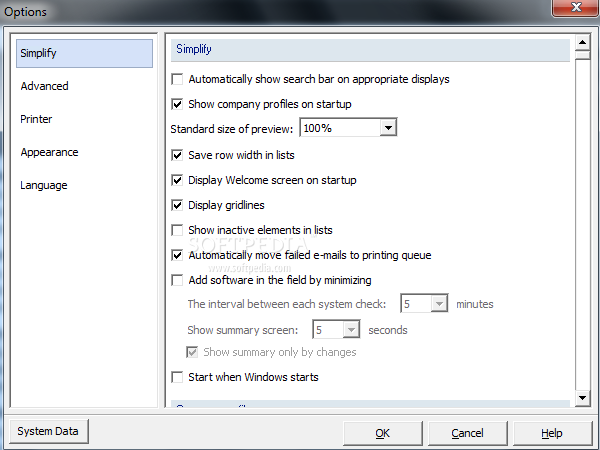The image size is (600, 450).
Task: Open system check interval minutes dropdown
Action: pyautogui.click(x=439, y=304)
